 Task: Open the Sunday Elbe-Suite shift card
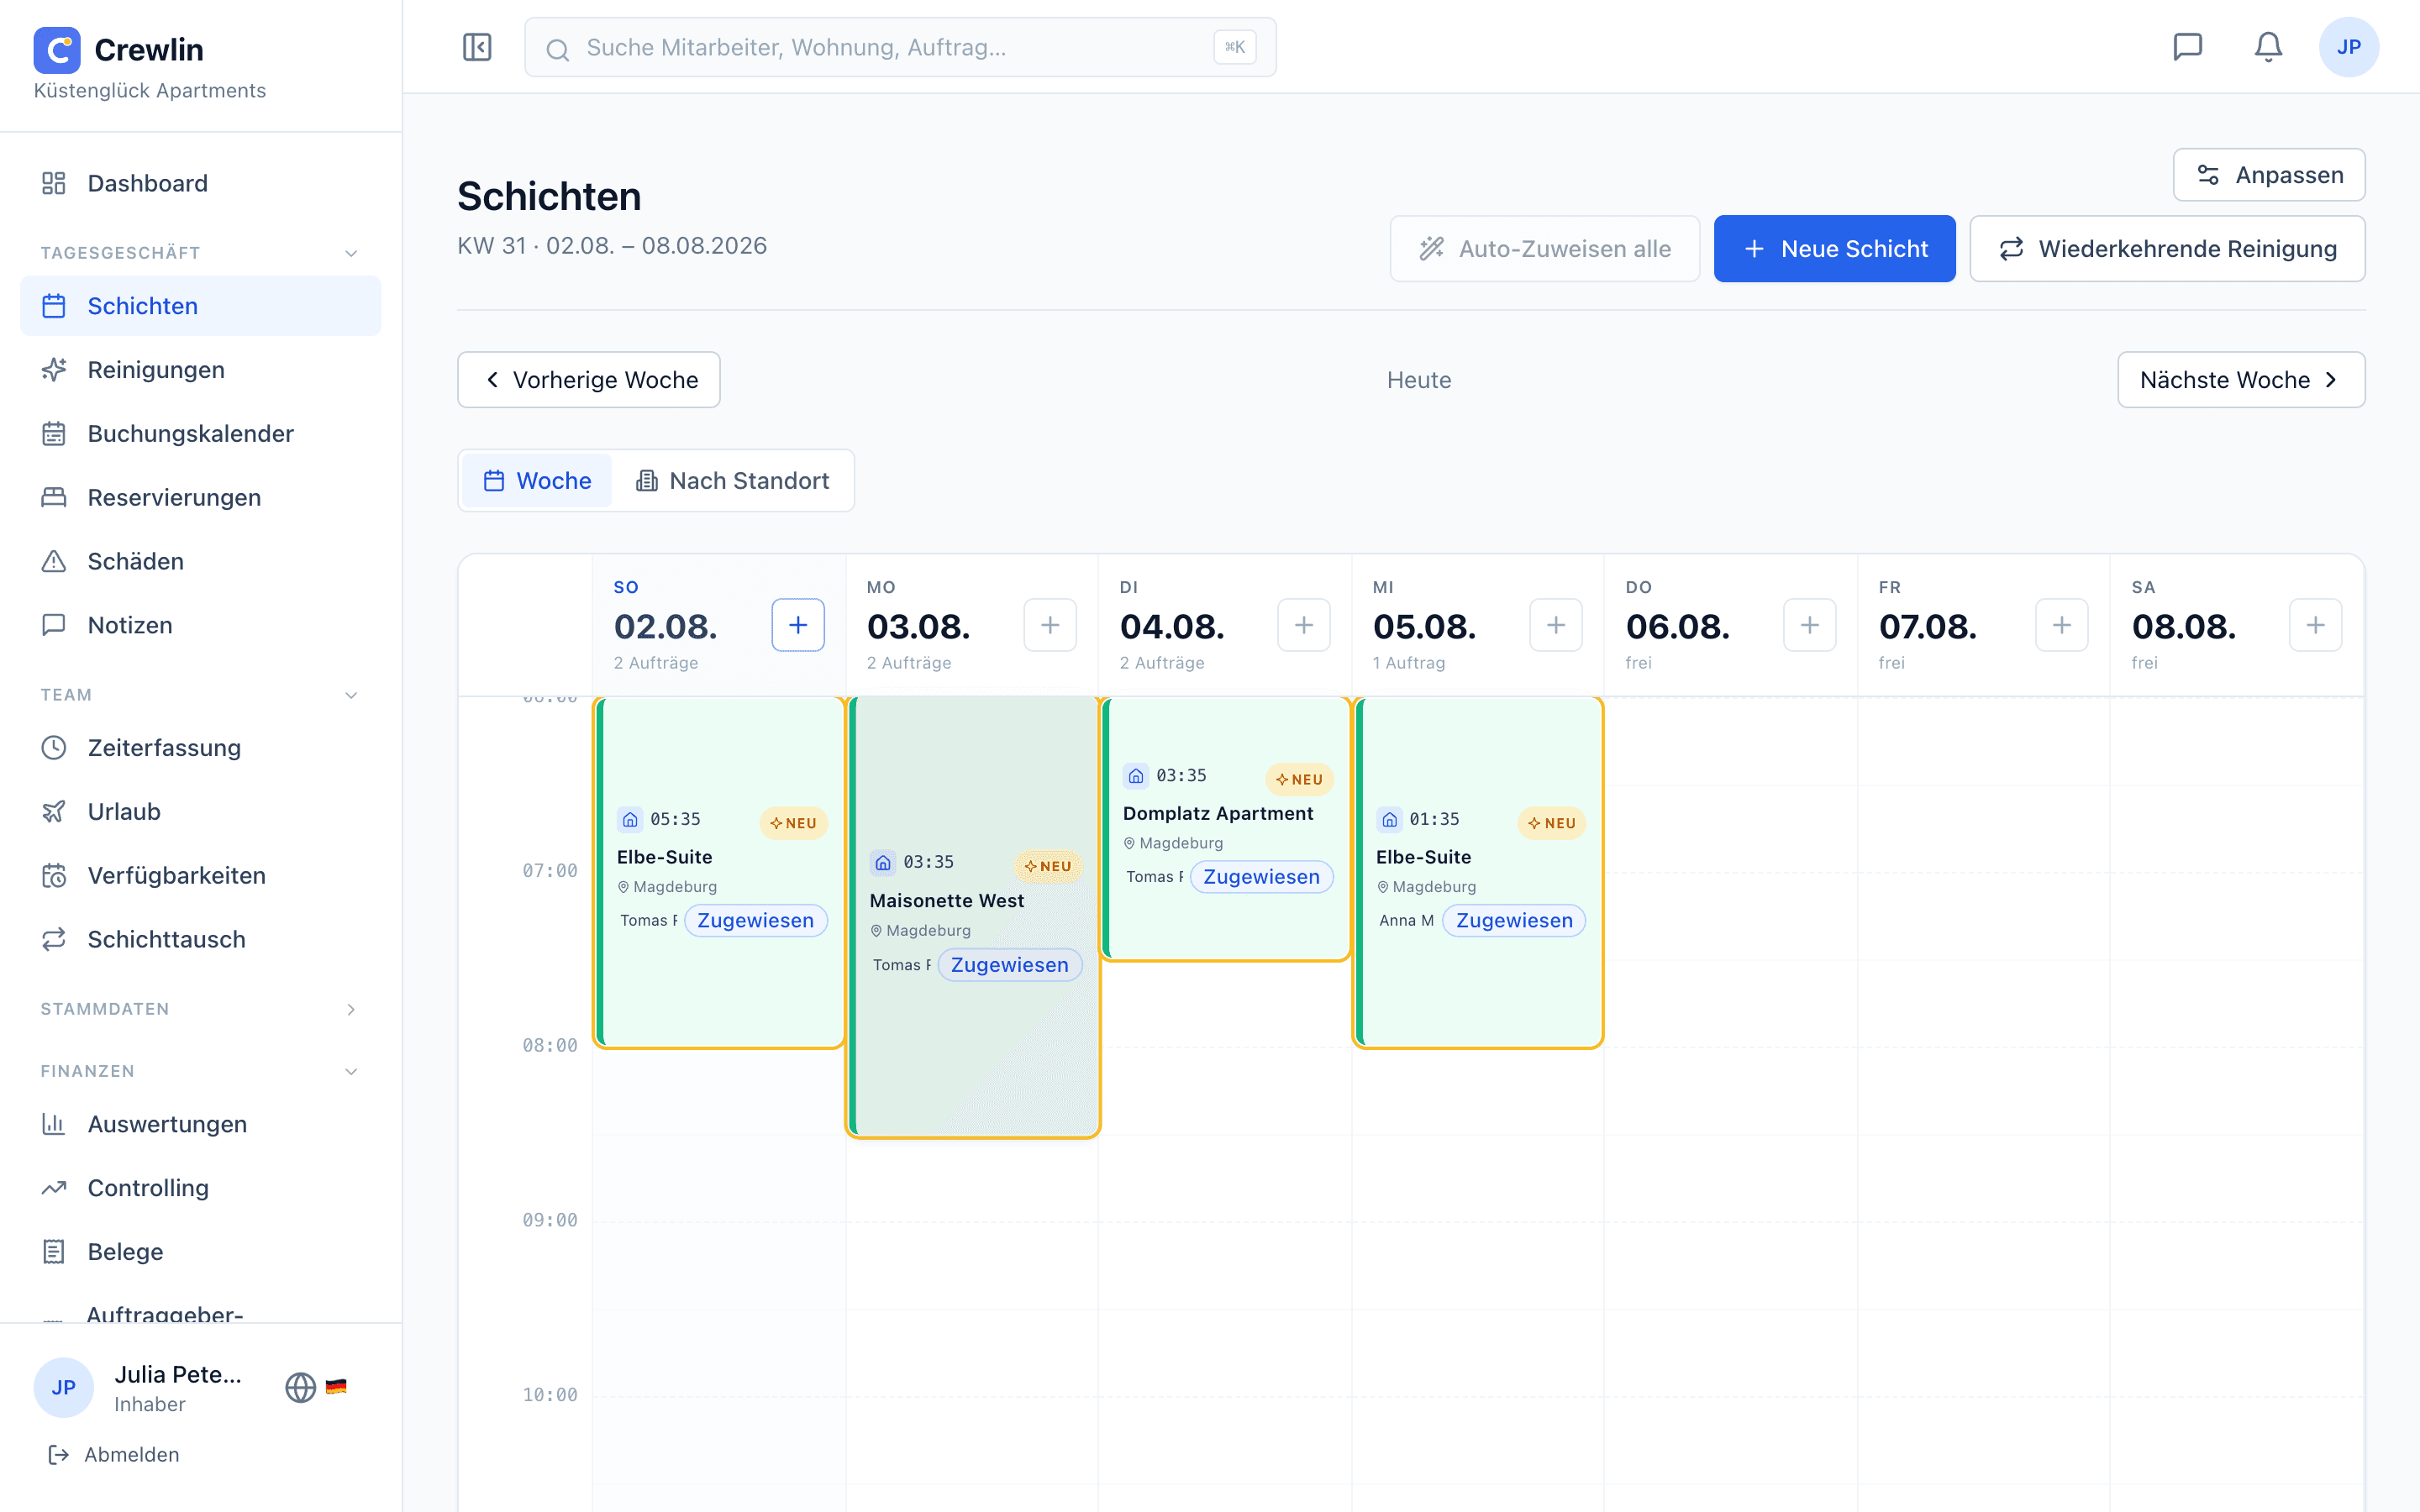719,872
